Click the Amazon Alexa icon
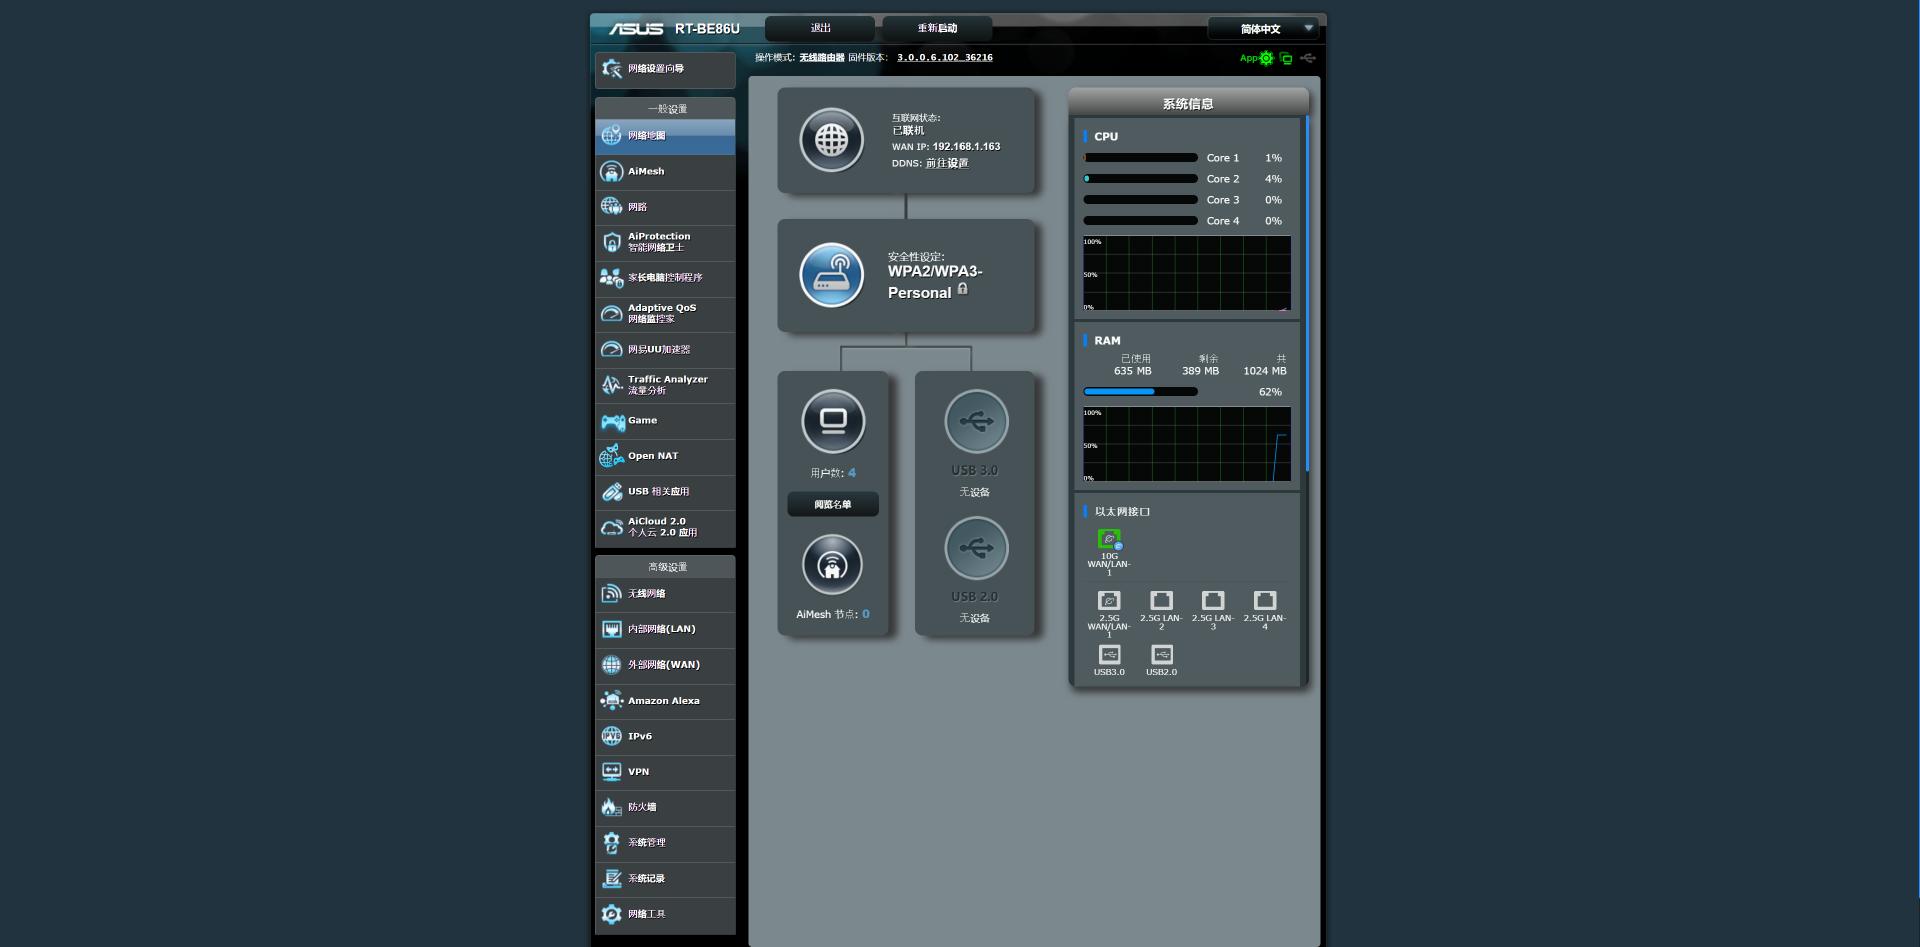Viewport: 1920px width, 947px height. (x=611, y=701)
